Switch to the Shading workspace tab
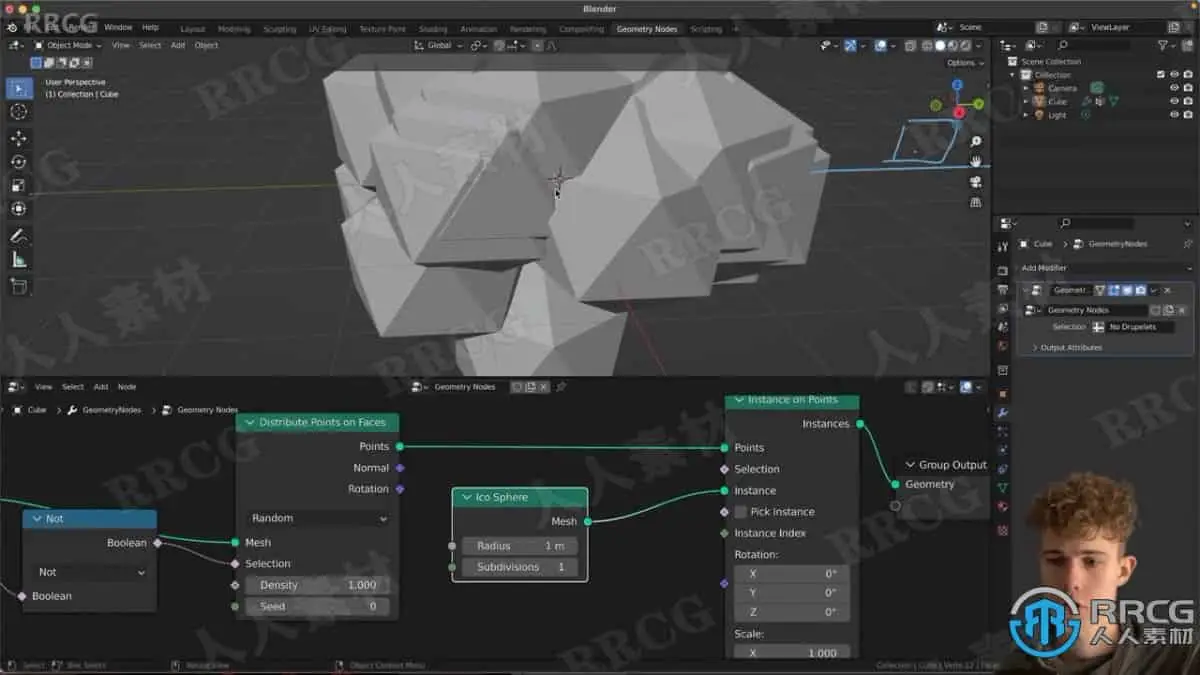The height and width of the screenshot is (675, 1200). click(433, 29)
